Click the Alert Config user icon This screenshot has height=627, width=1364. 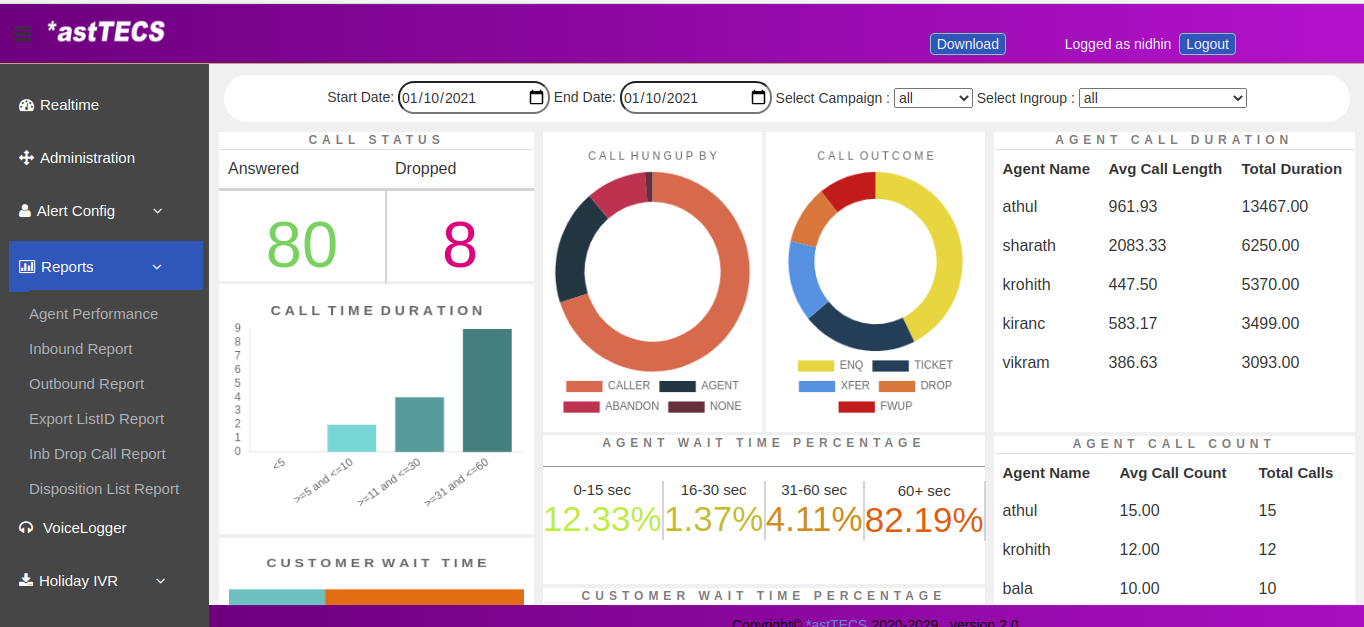click(25, 211)
